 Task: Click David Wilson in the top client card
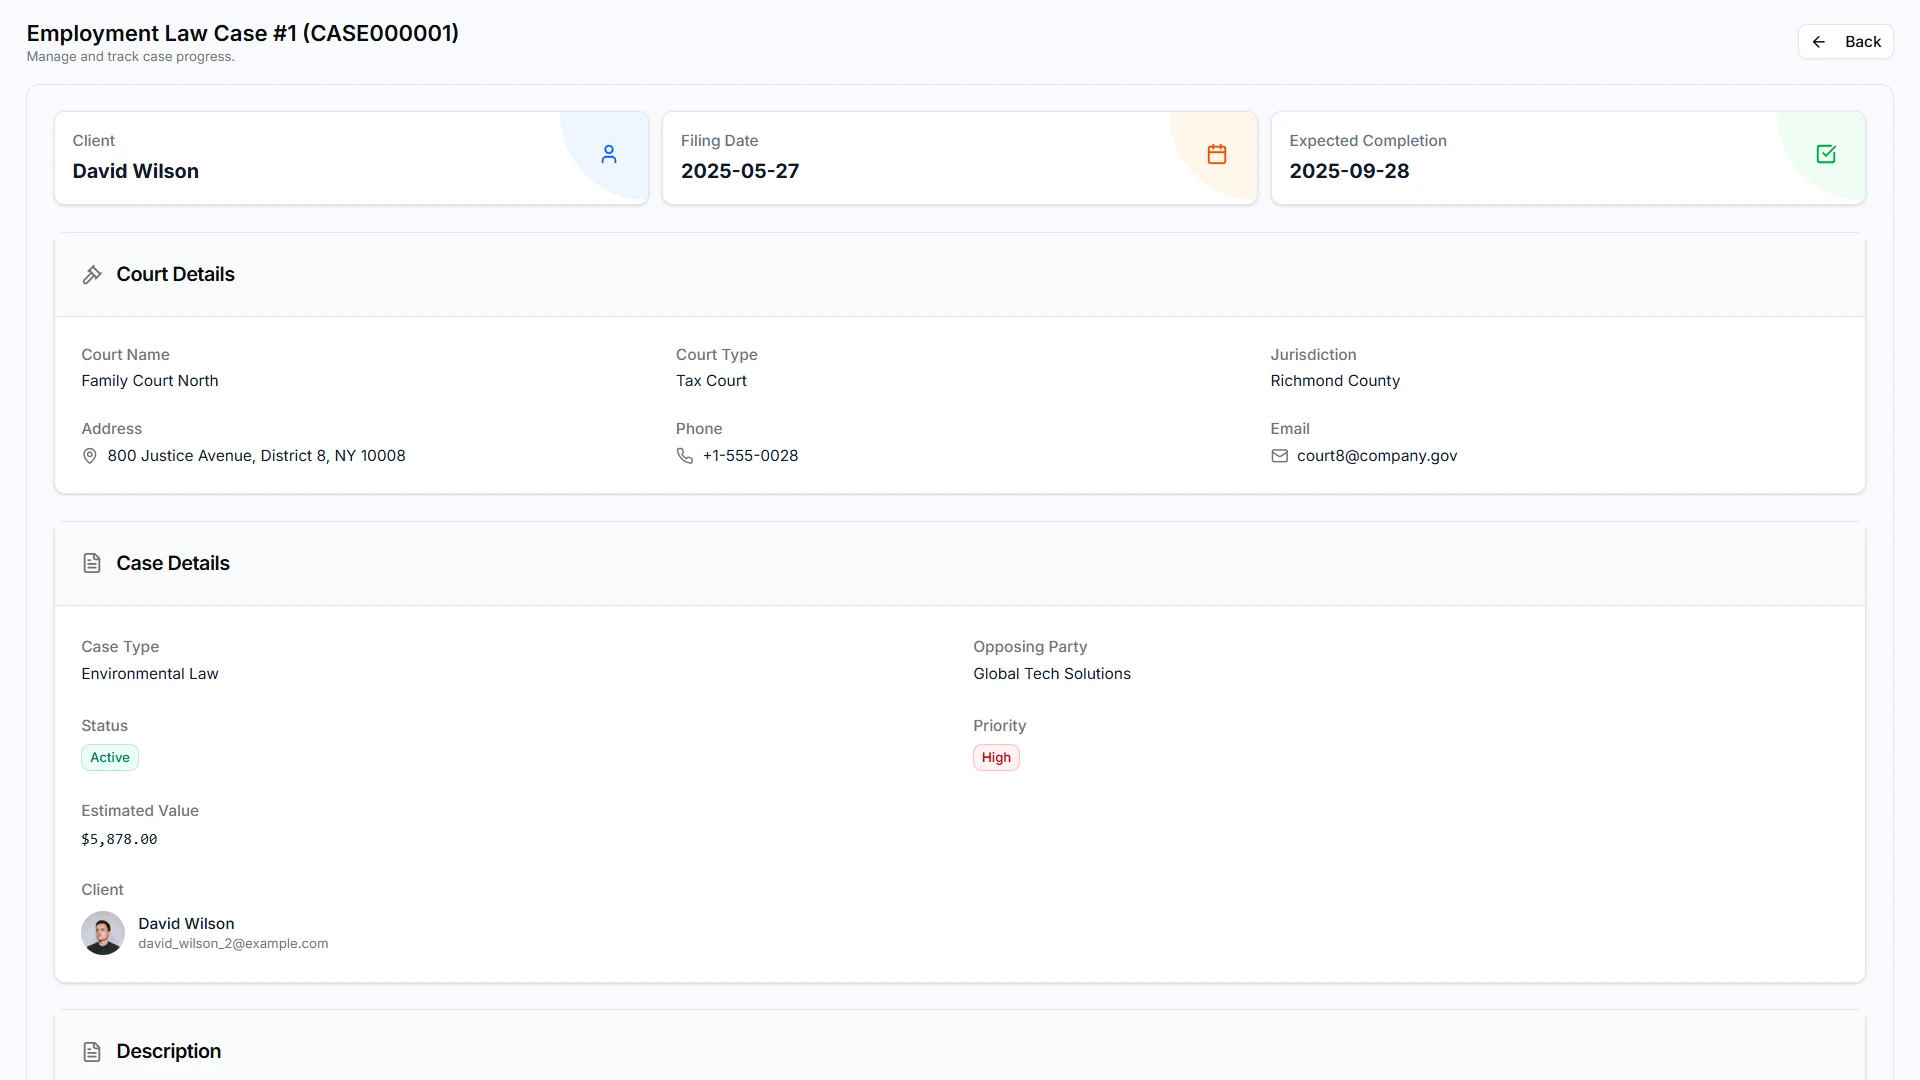[136, 171]
